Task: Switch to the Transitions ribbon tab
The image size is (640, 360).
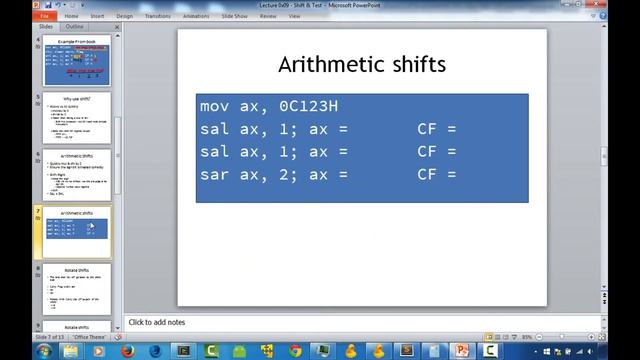Action: pyautogui.click(x=158, y=16)
